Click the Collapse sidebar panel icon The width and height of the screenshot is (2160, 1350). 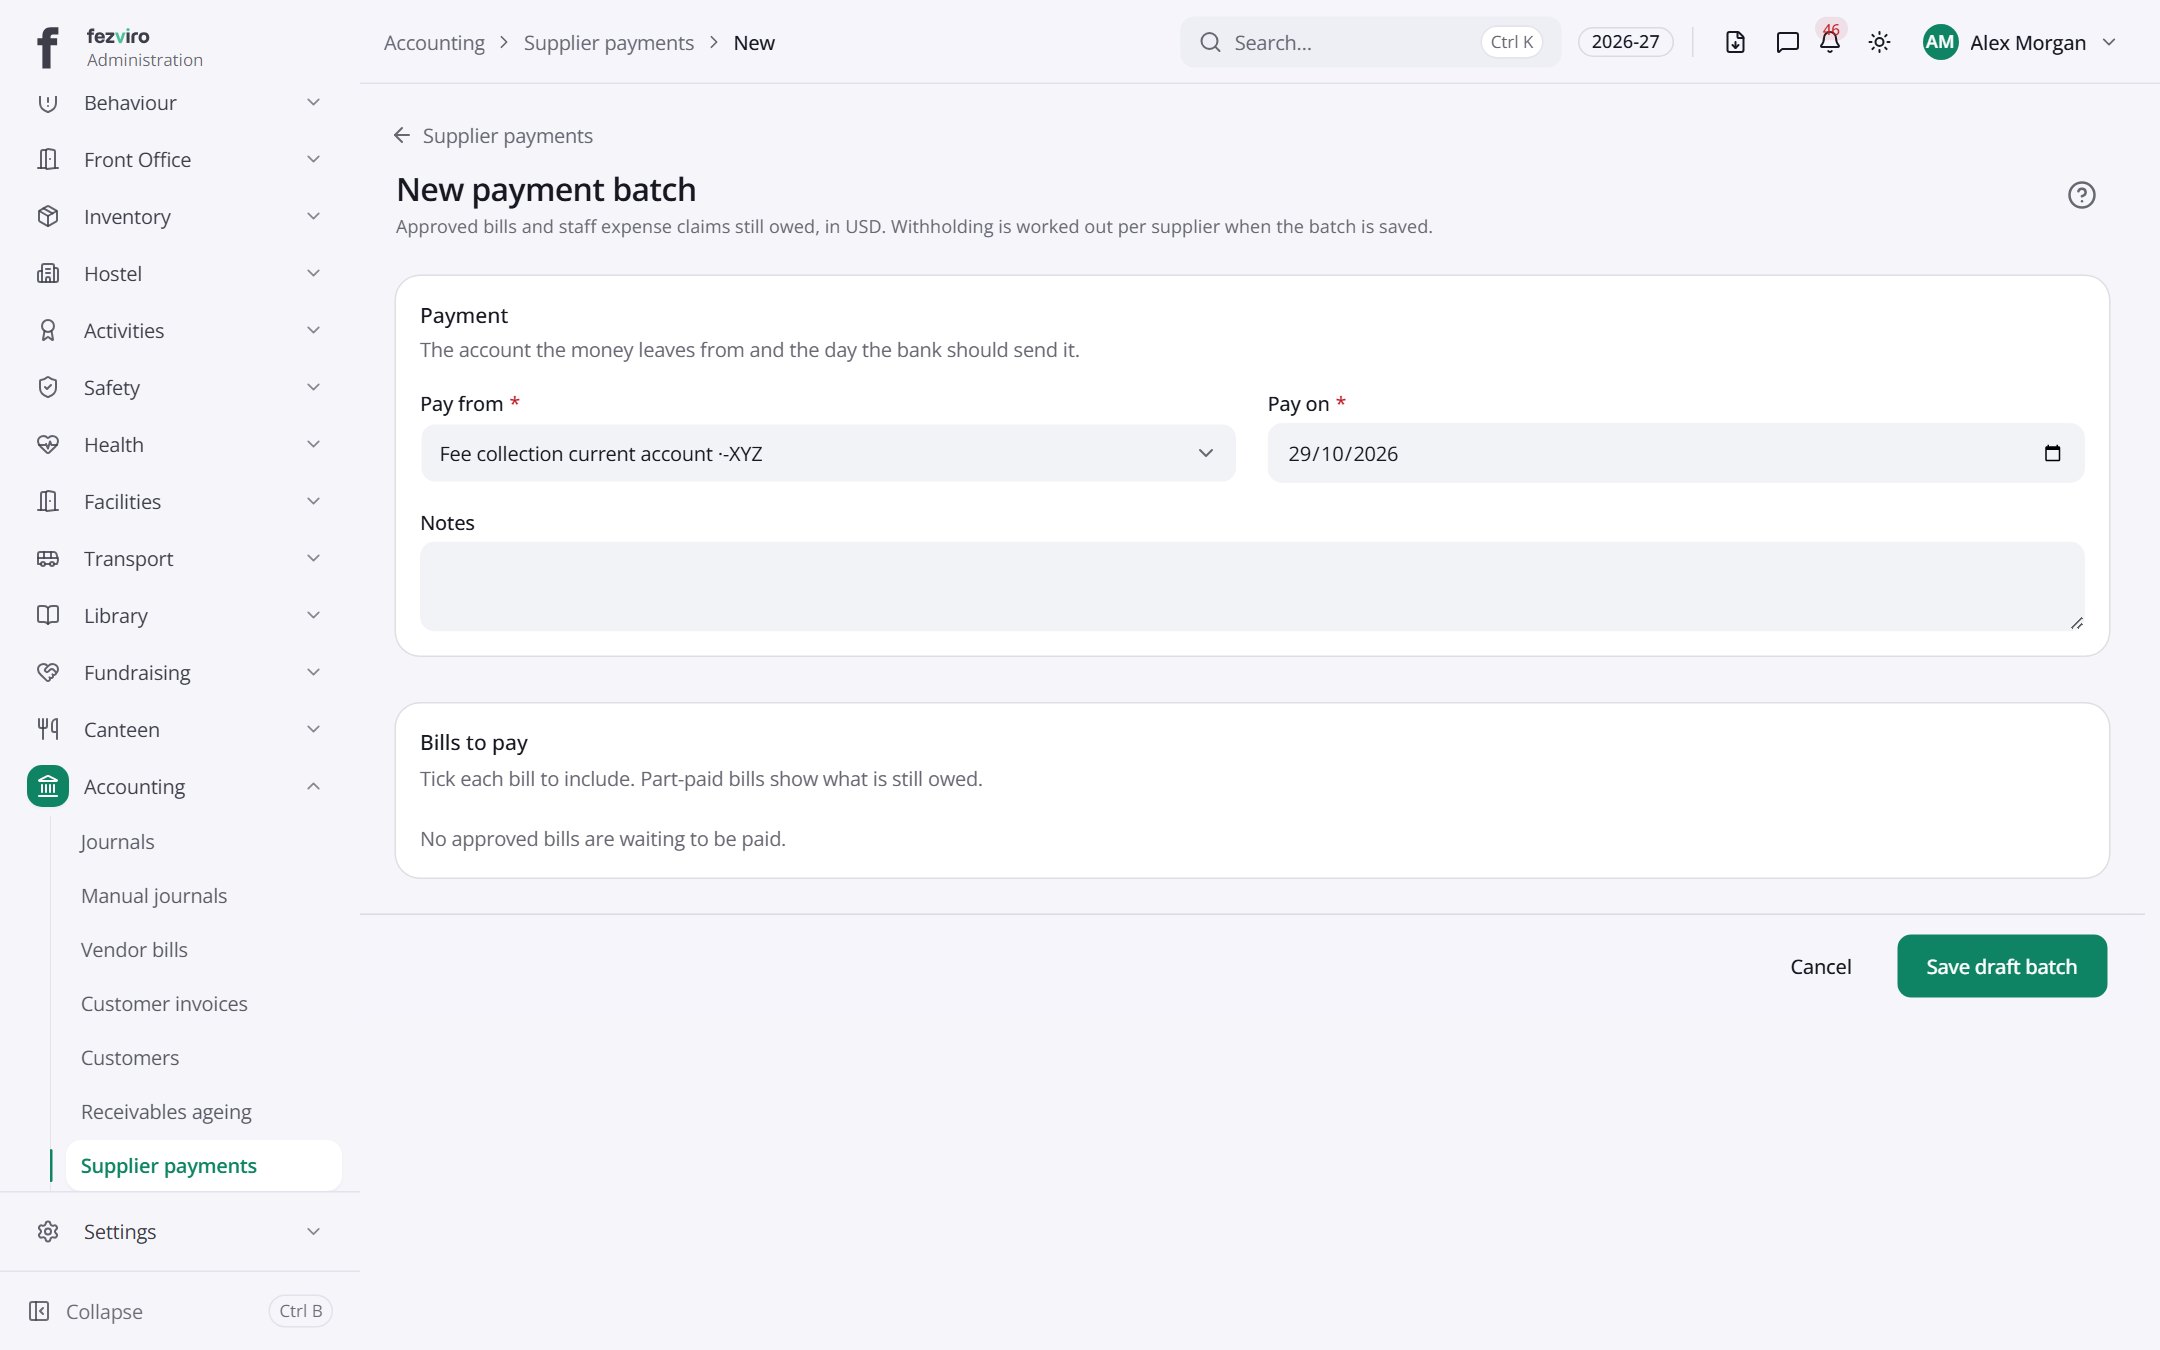tap(39, 1311)
